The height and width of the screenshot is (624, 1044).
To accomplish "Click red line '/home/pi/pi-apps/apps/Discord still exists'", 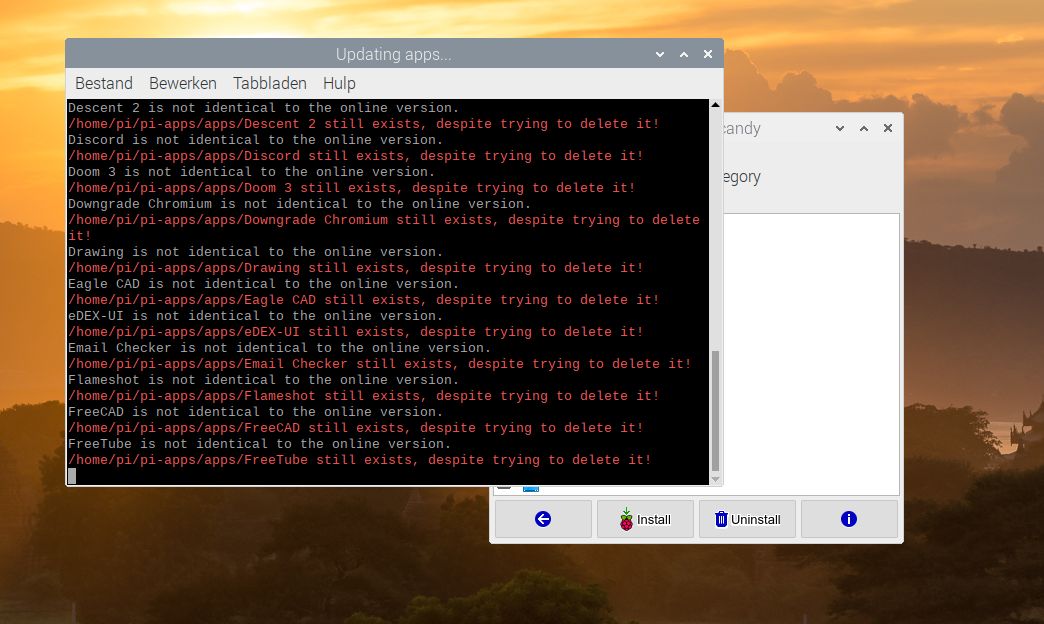I will coord(356,156).
